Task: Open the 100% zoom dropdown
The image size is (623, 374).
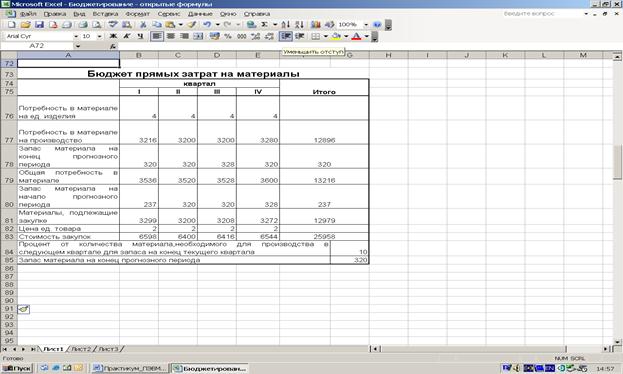Action: tap(366, 25)
